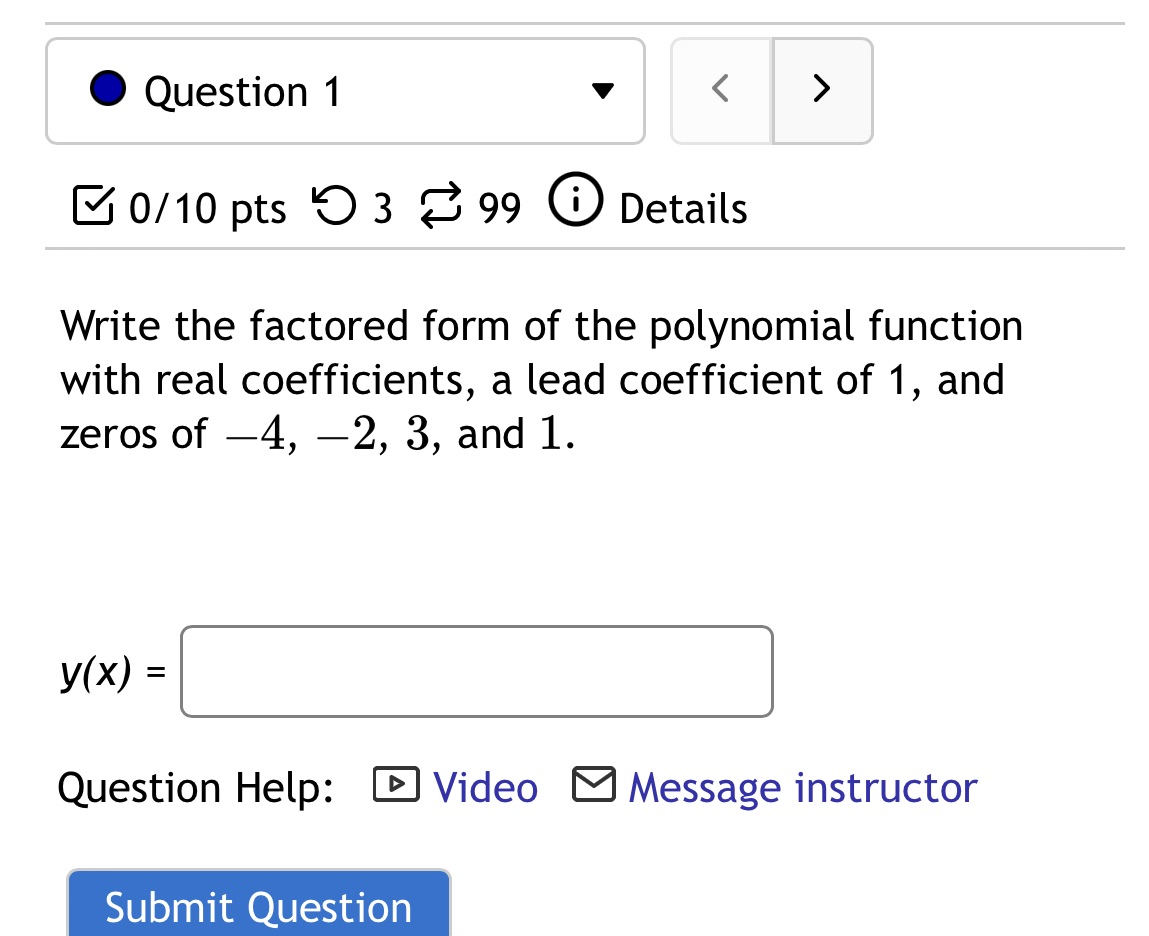Open the Details view for this question
Screen dimensions: 1149x936
682,208
